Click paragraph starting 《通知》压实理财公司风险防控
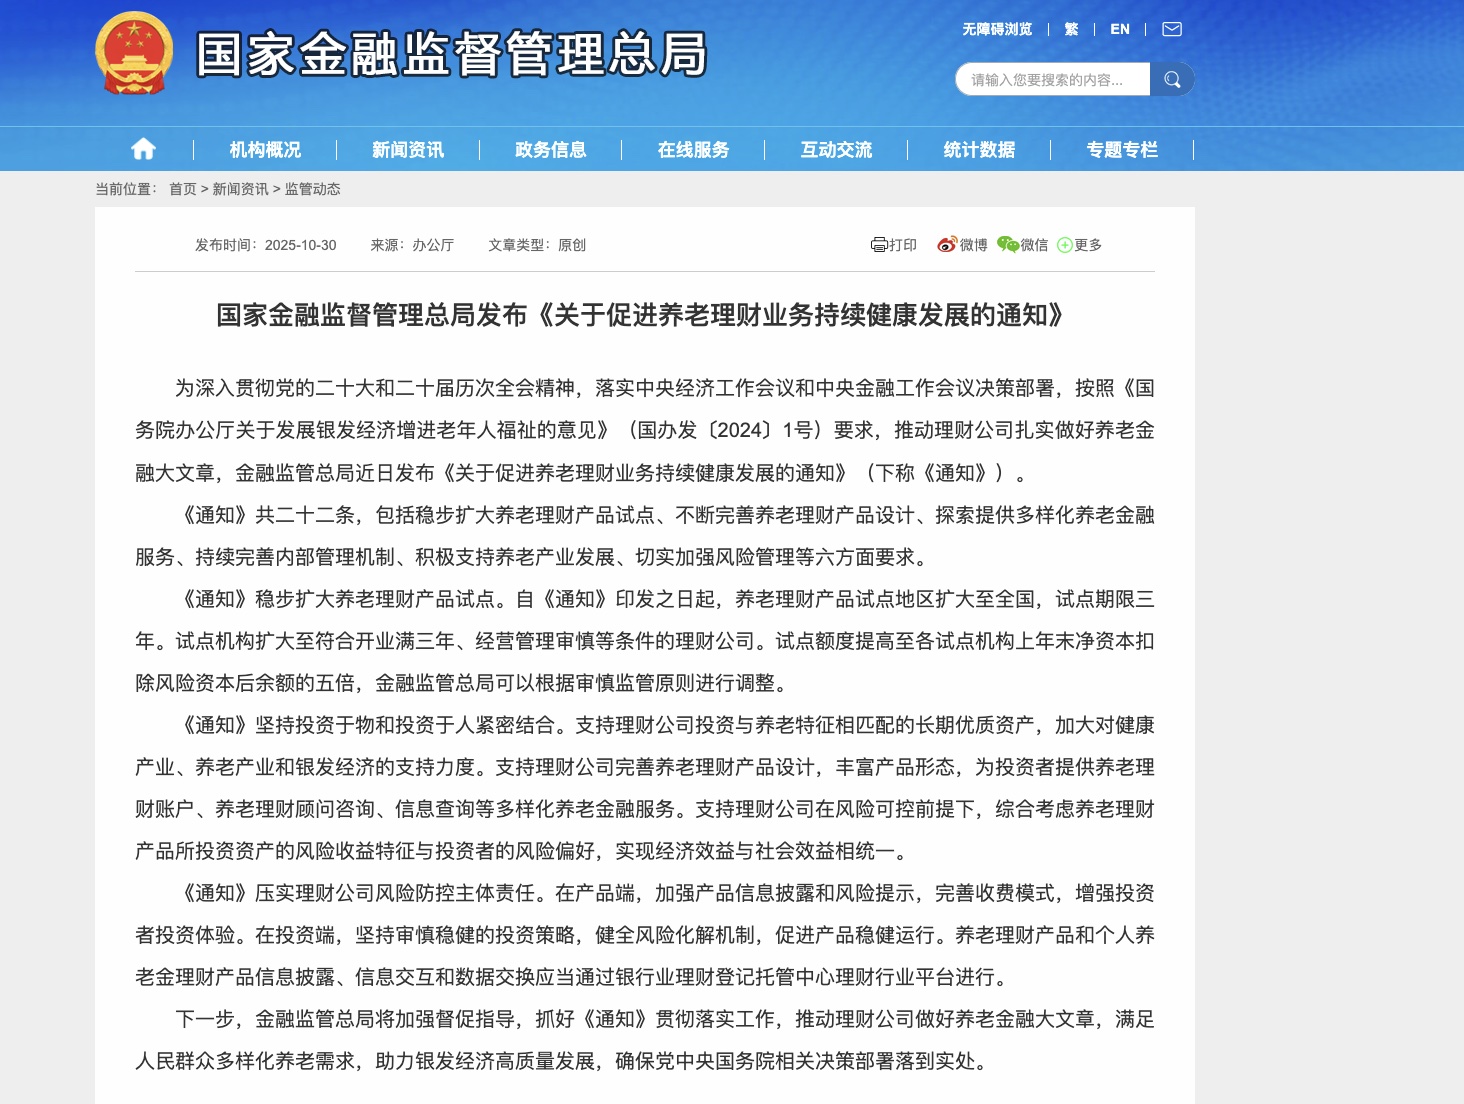This screenshot has width=1464, height=1104. coord(645,935)
